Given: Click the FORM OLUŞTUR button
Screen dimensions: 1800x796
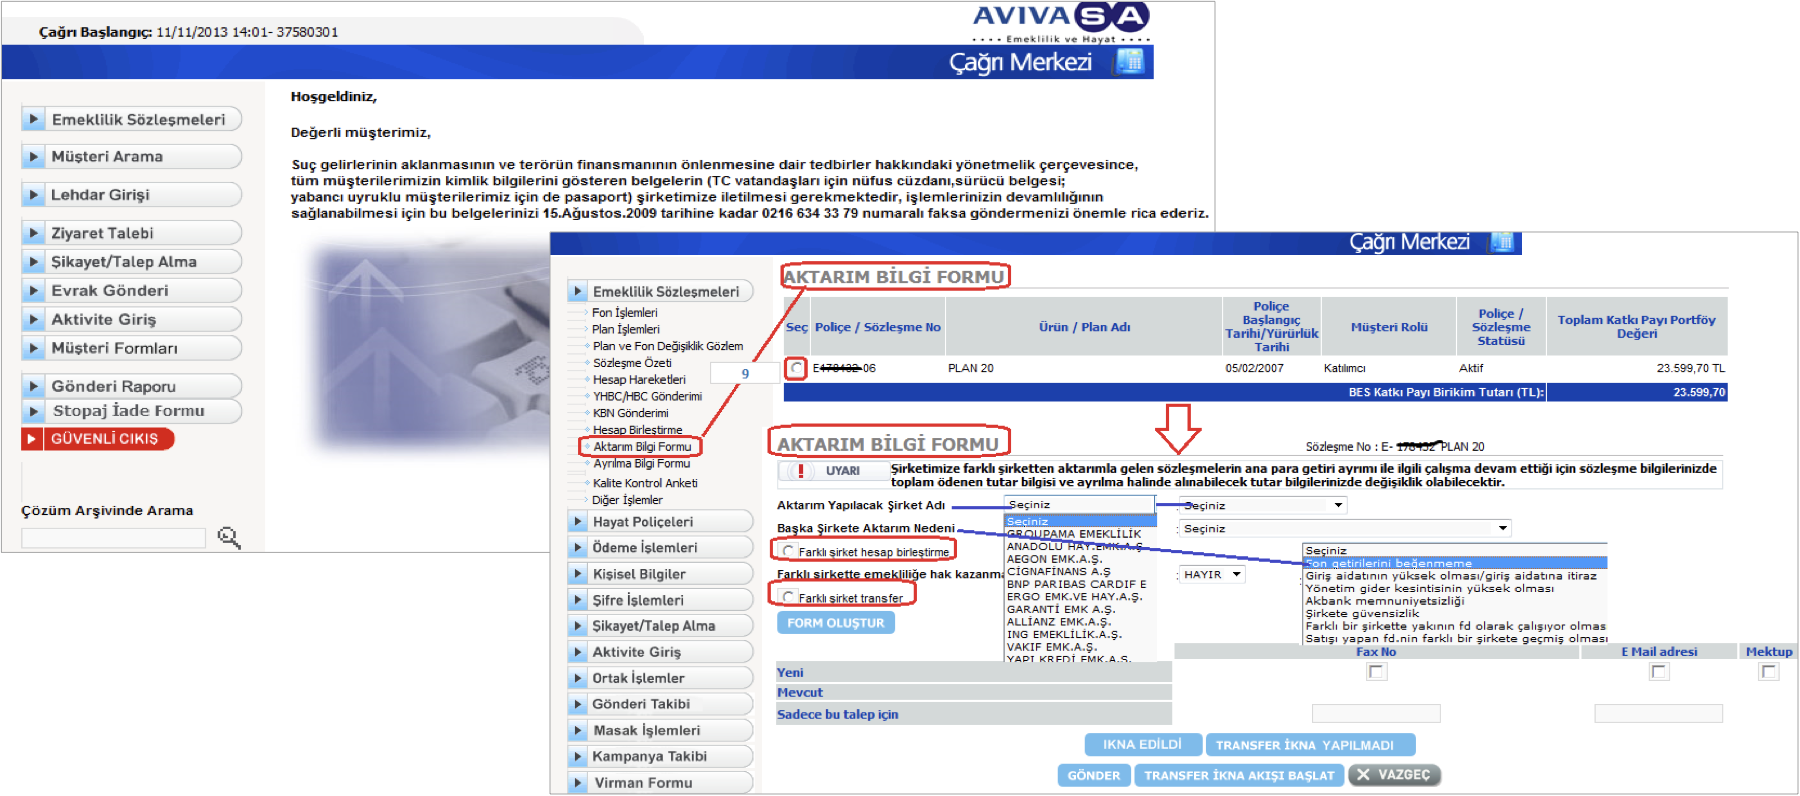Looking at the screenshot, I should (x=836, y=623).
